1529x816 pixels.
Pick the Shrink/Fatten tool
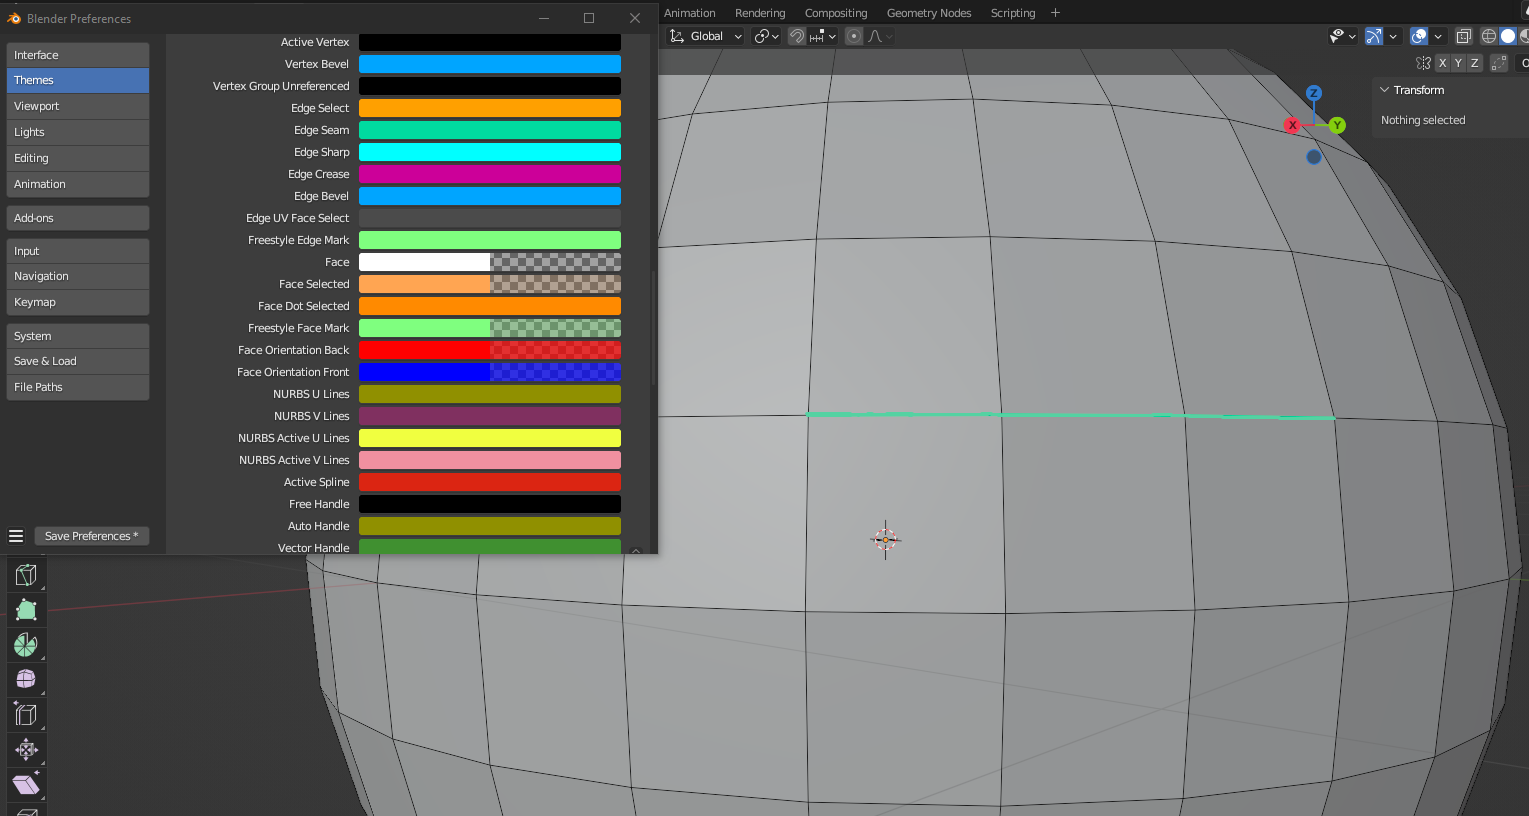coord(26,750)
